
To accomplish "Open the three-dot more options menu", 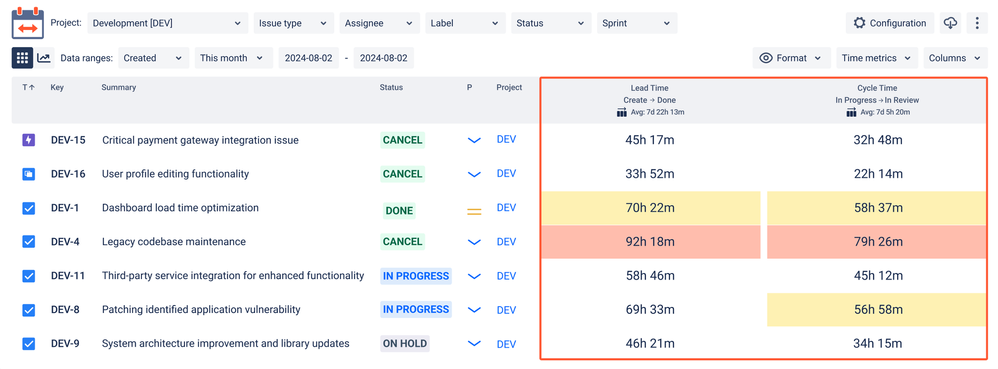I will (977, 23).
